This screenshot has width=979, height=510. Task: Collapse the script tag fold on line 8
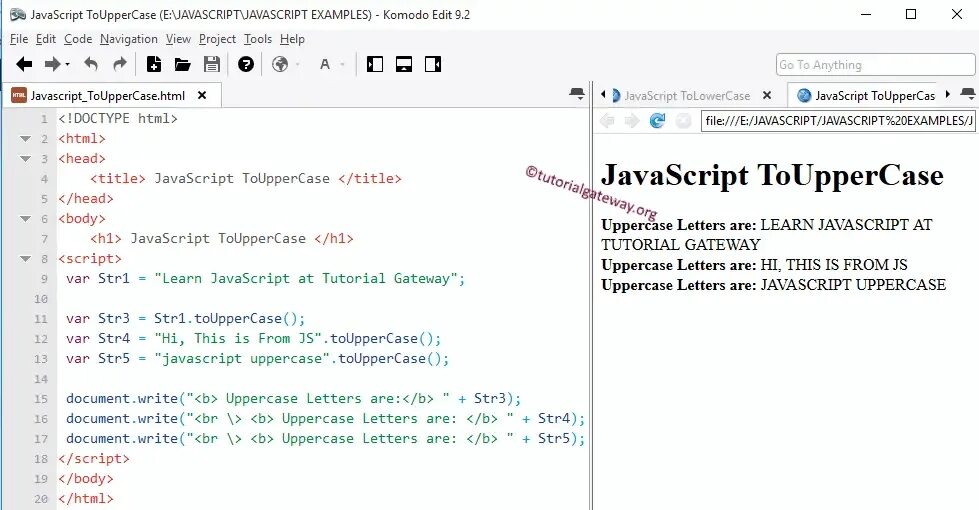point(25,258)
